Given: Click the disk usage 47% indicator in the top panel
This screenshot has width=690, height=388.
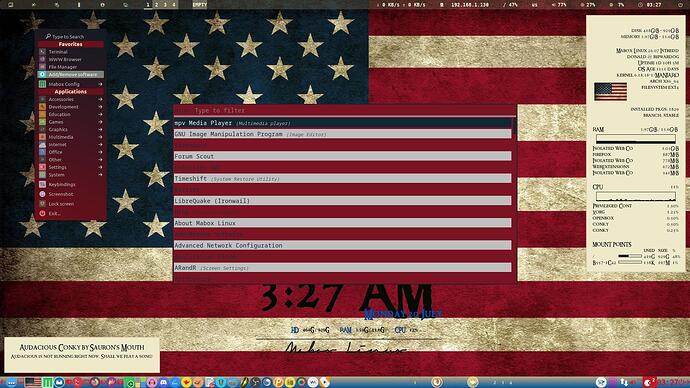Looking at the screenshot, I should point(510,5).
